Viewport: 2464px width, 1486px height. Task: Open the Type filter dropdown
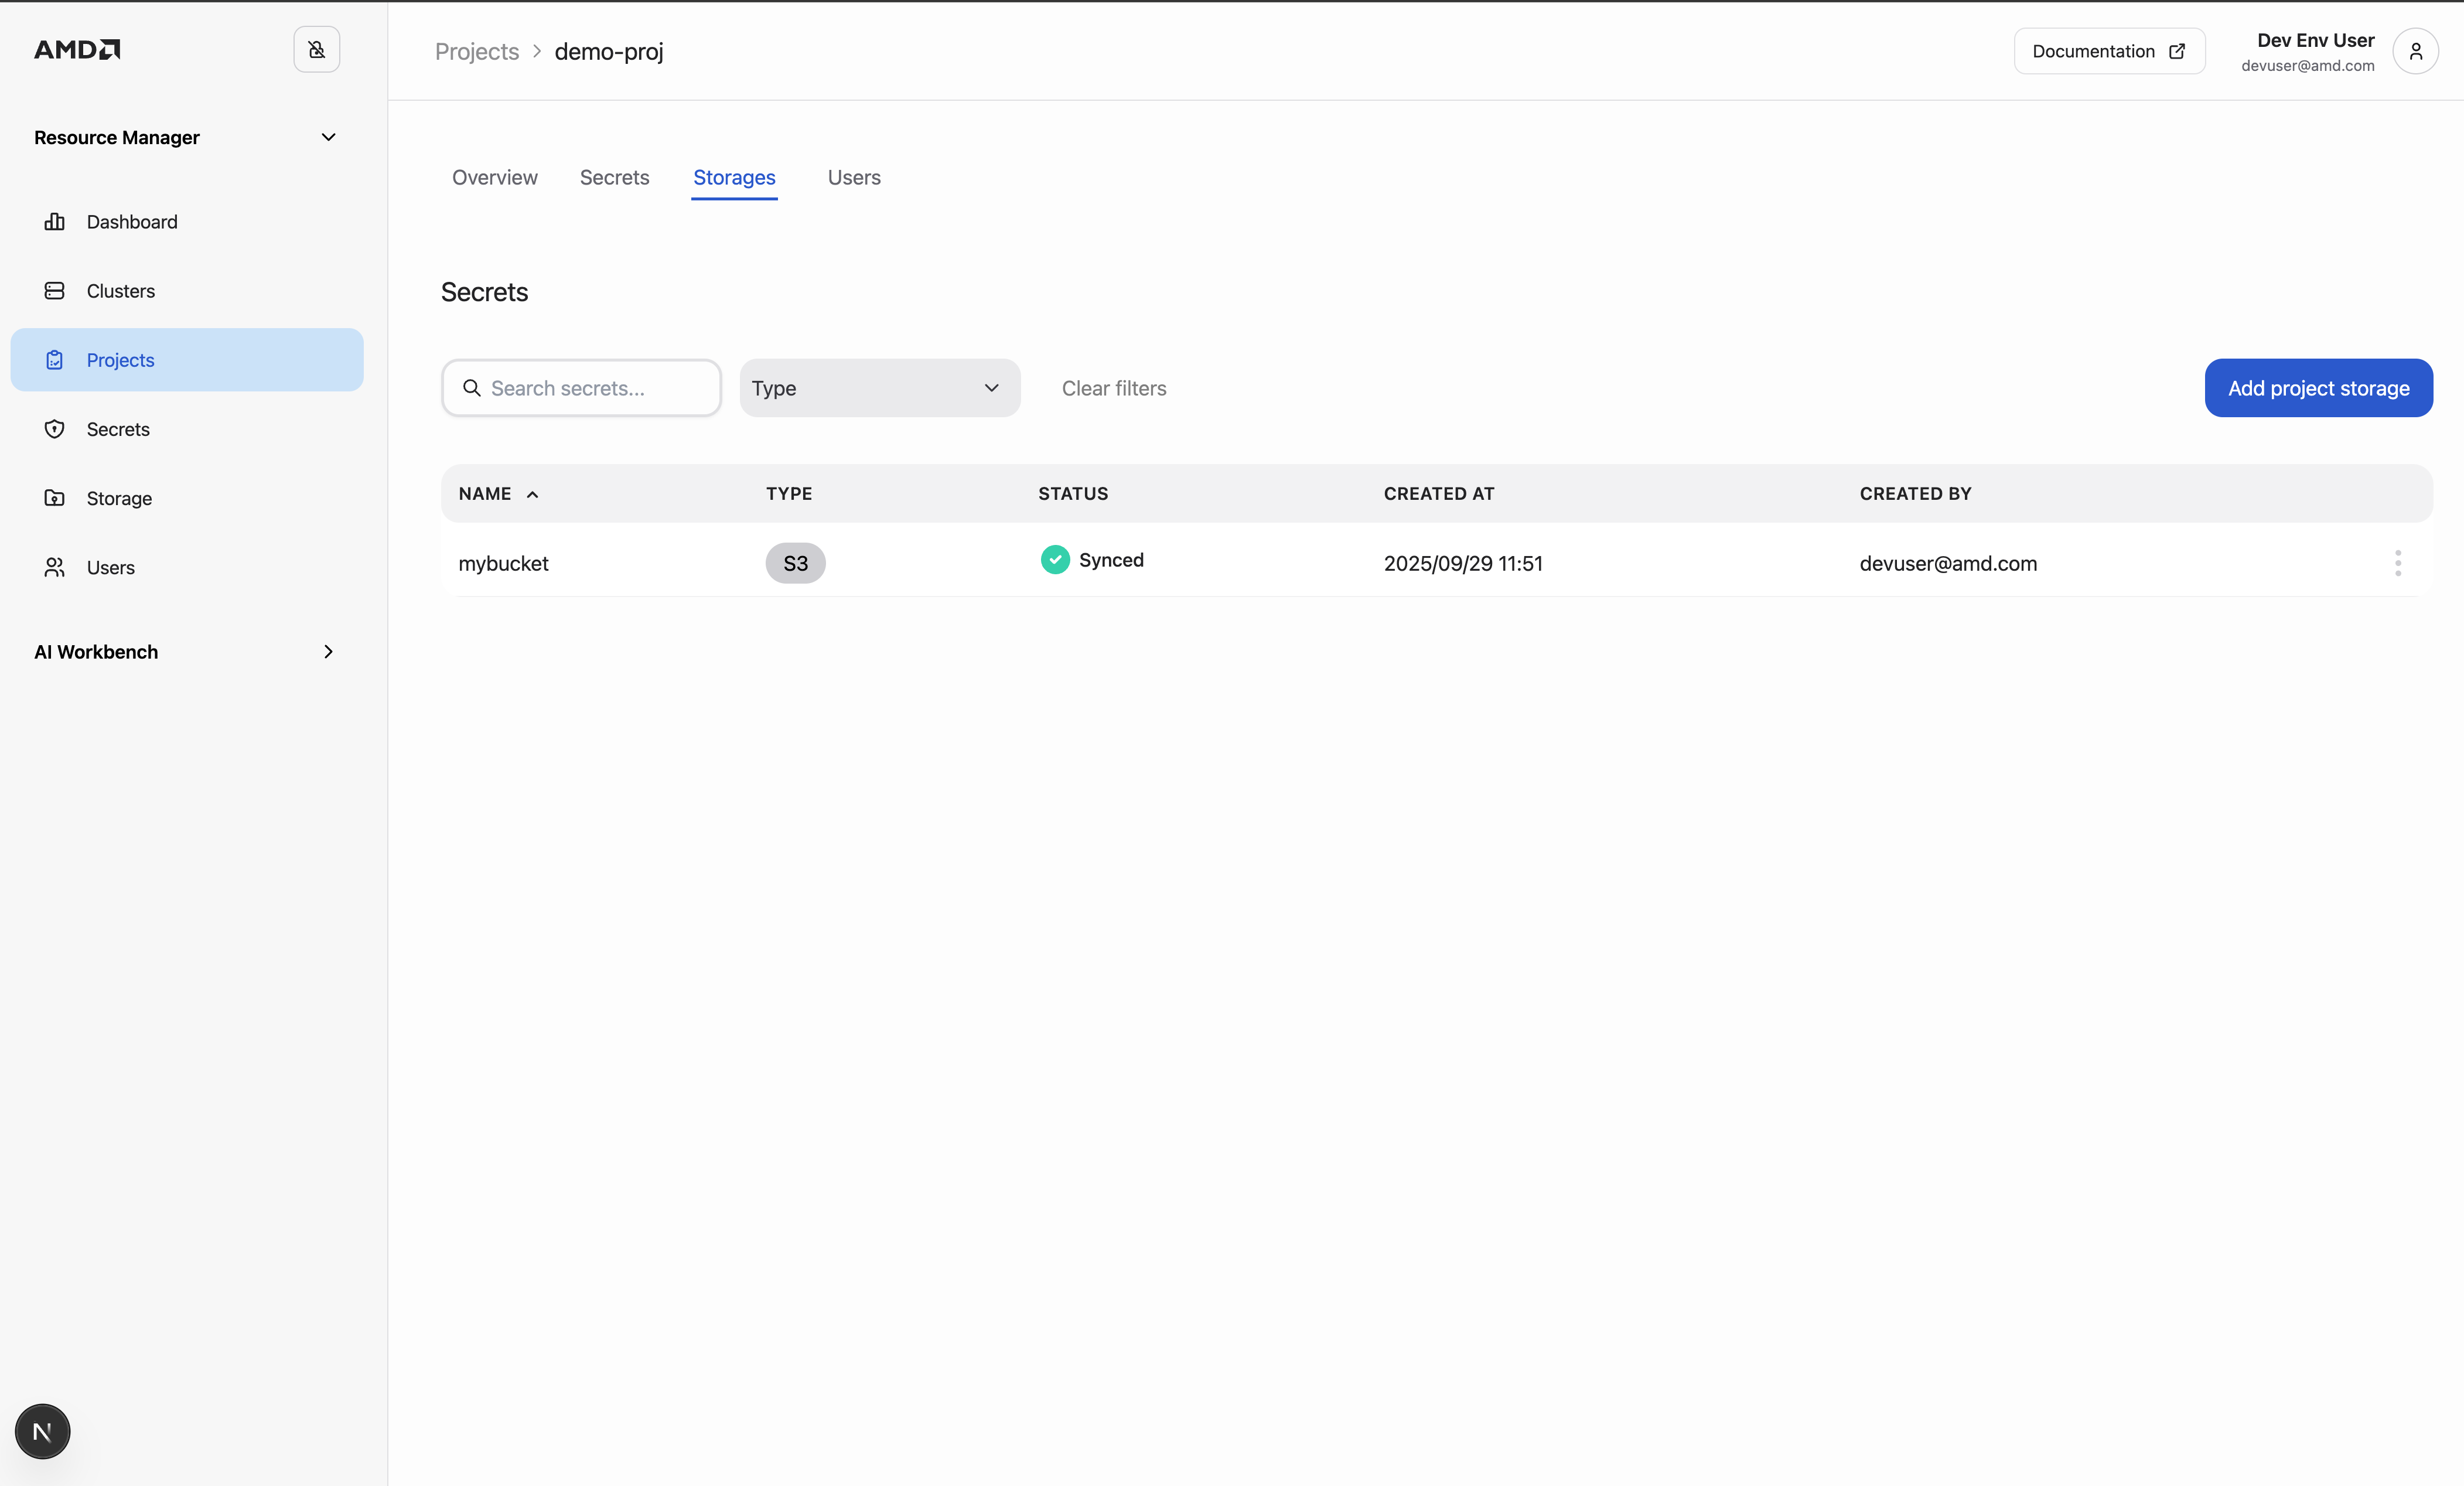[x=879, y=388]
